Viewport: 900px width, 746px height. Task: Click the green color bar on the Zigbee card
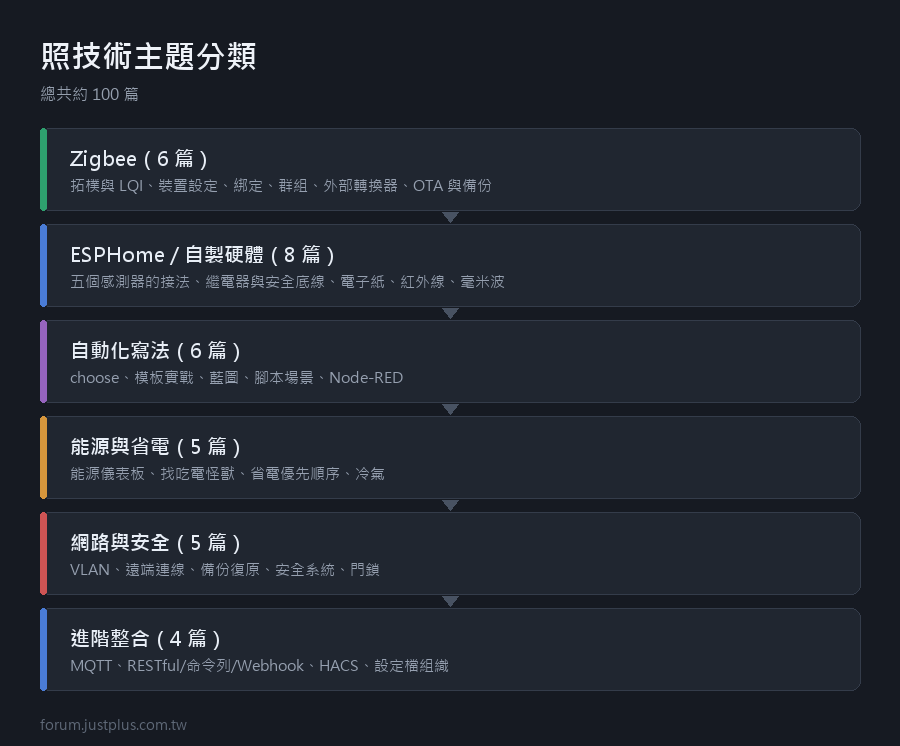click(x=44, y=169)
